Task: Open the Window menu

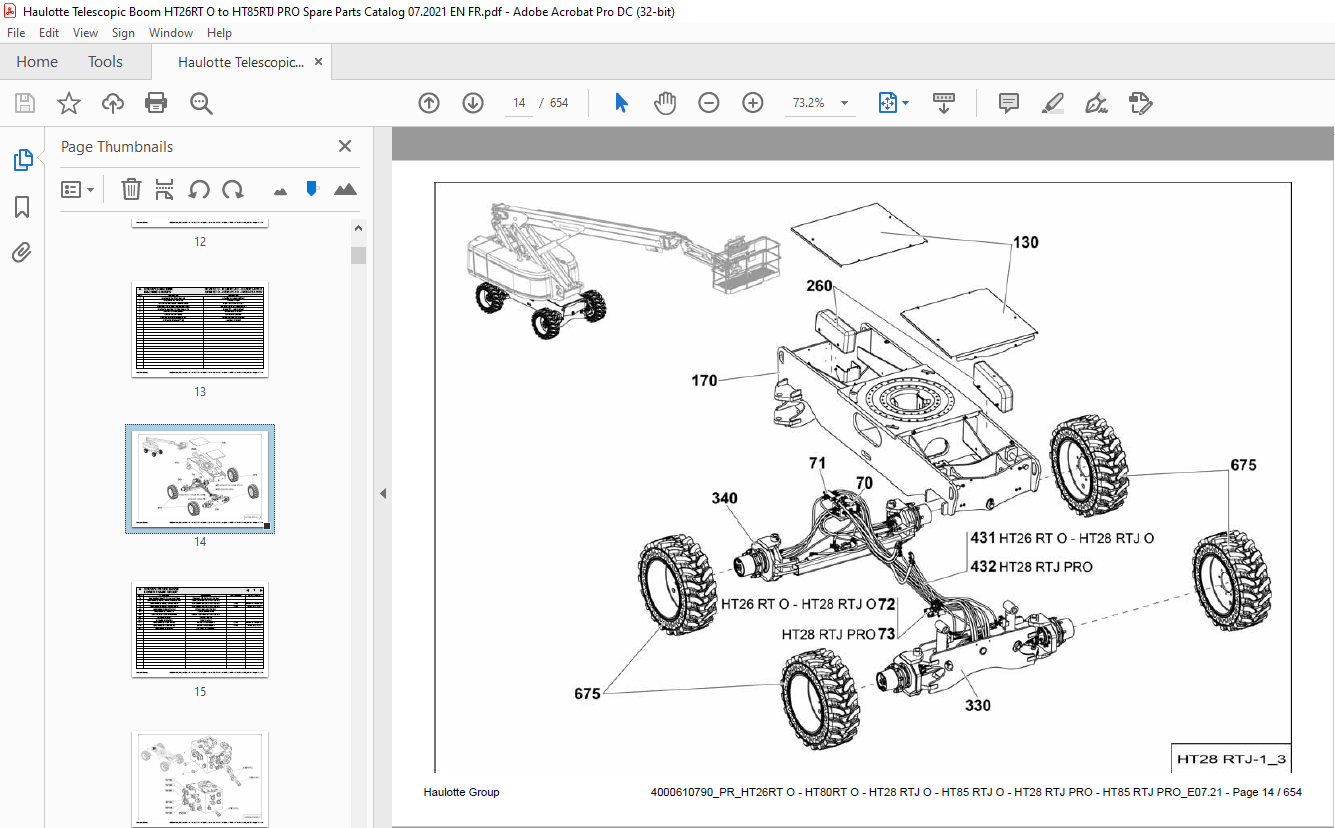Action: point(171,33)
